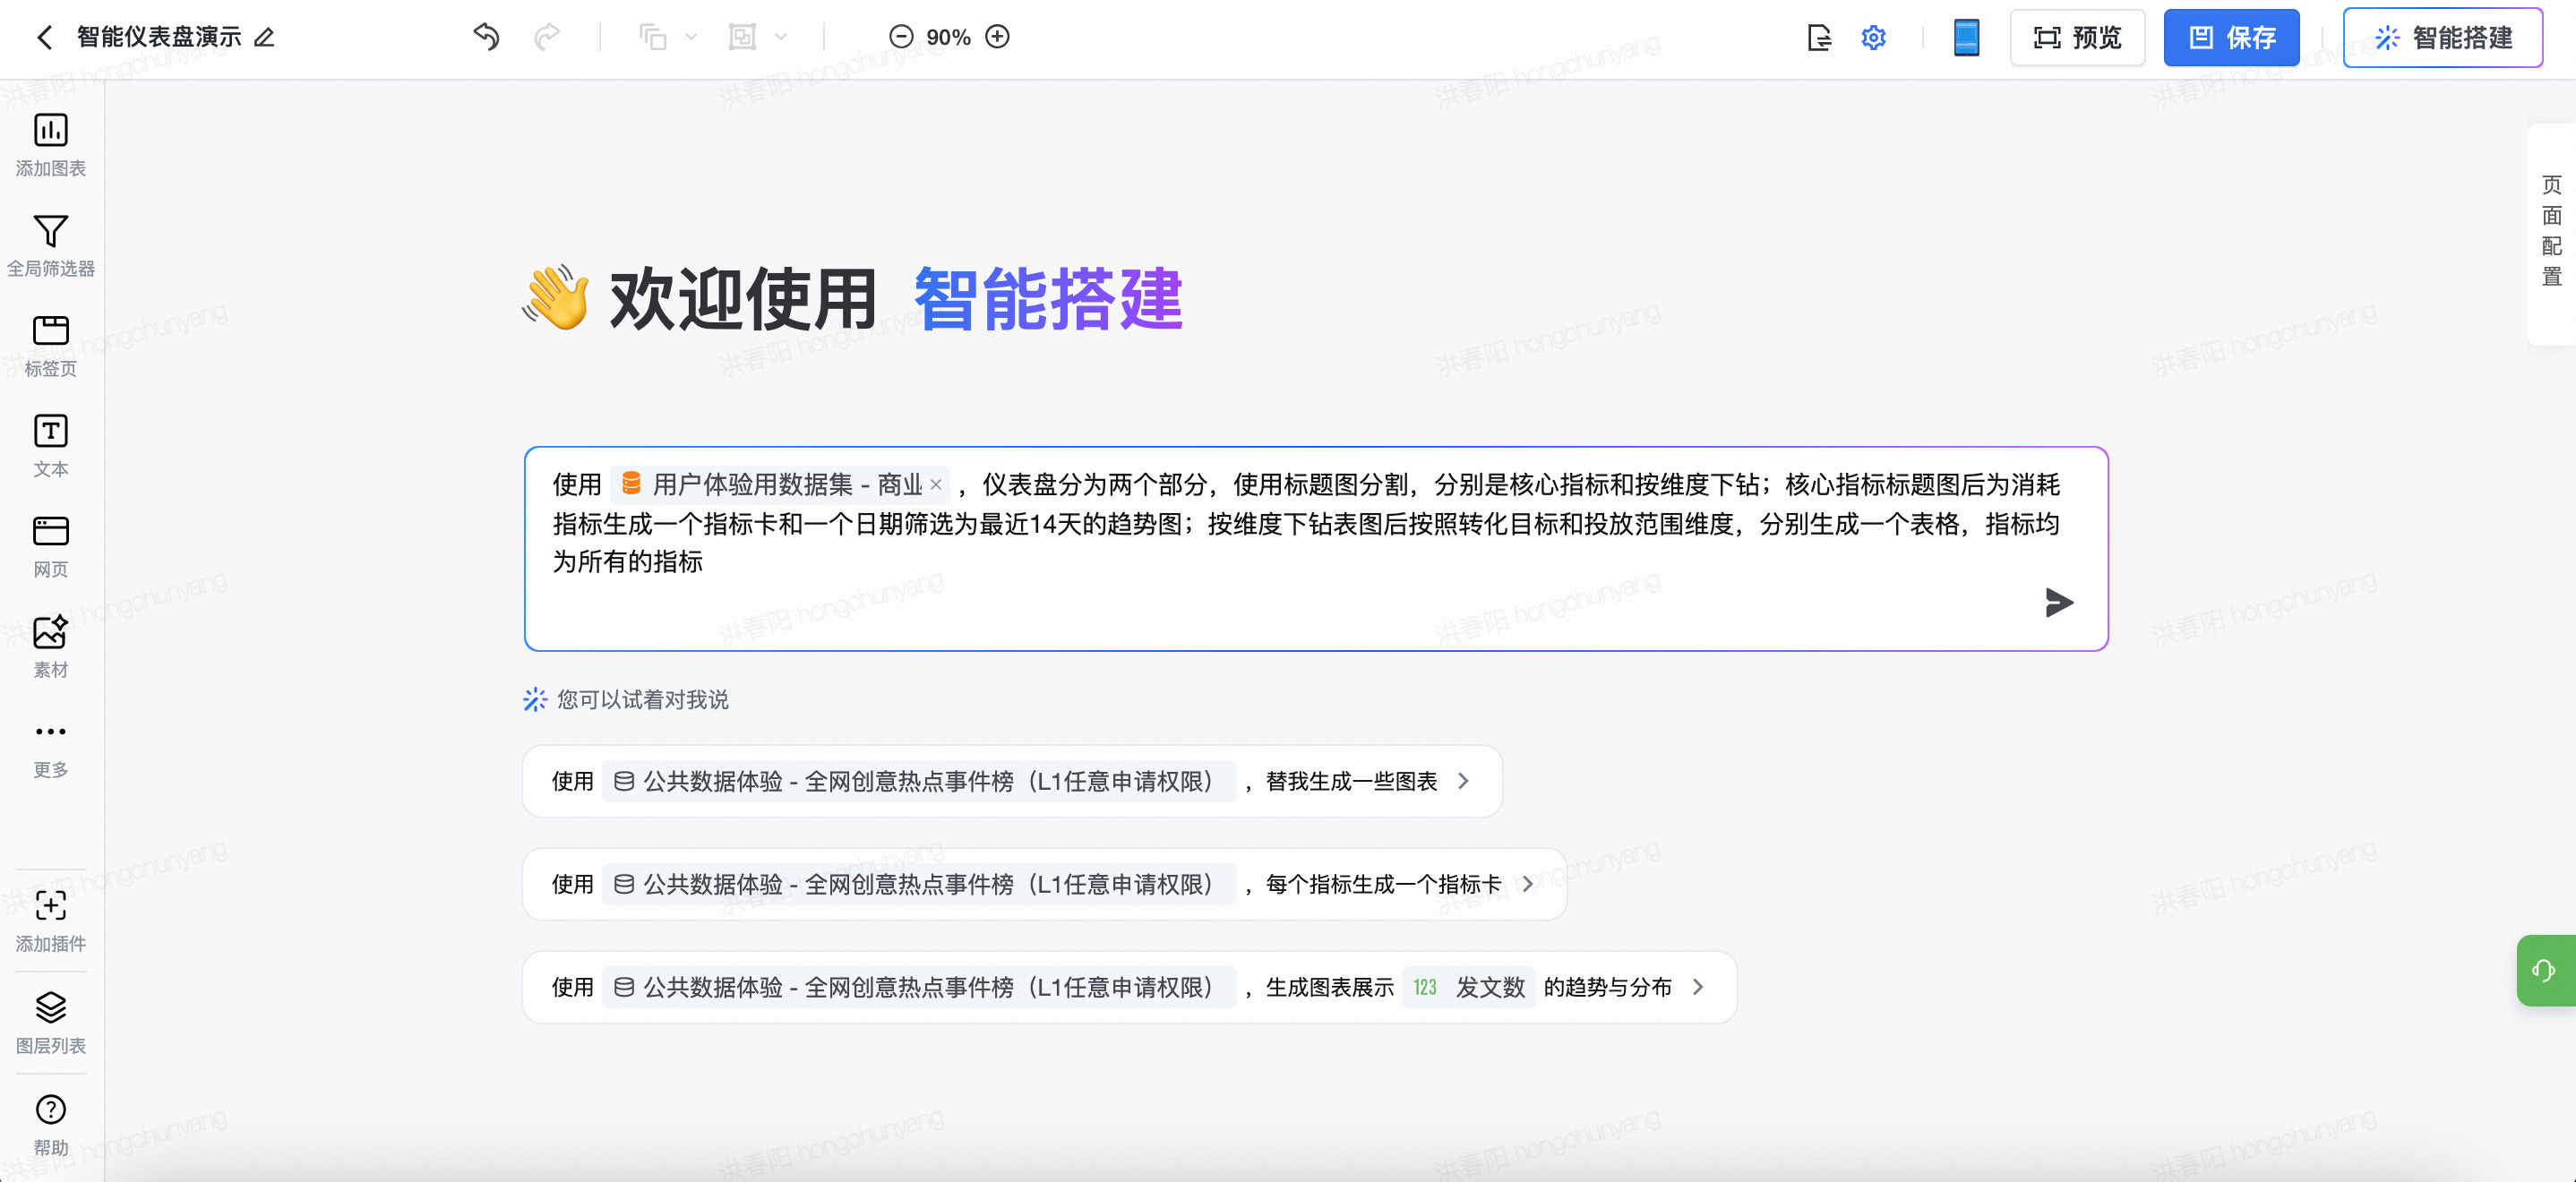
Task: Open the 更多 more options menu
Action: pyautogui.click(x=50, y=732)
